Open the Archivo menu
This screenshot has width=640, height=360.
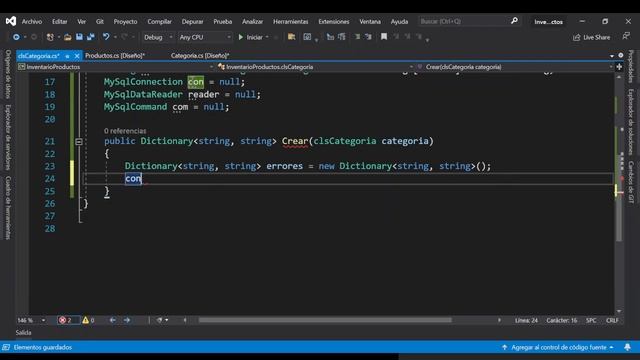(32, 22)
